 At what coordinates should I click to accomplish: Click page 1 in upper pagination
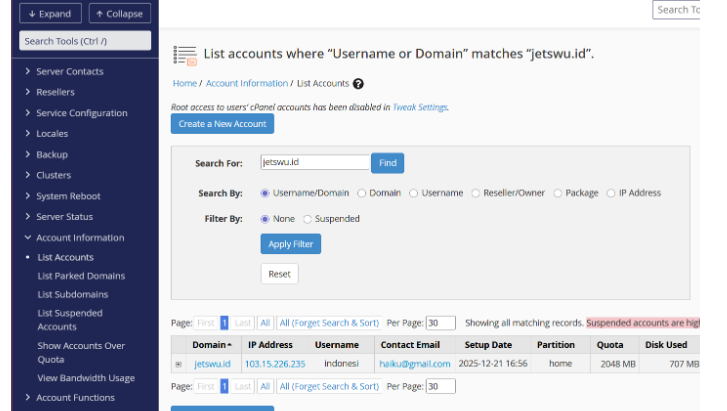pyautogui.click(x=224, y=323)
